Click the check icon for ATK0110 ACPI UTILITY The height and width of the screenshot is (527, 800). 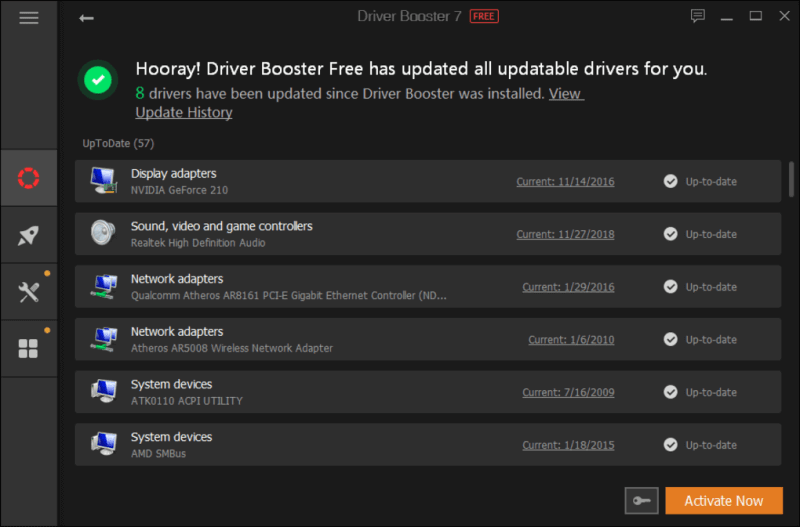[x=670, y=392]
